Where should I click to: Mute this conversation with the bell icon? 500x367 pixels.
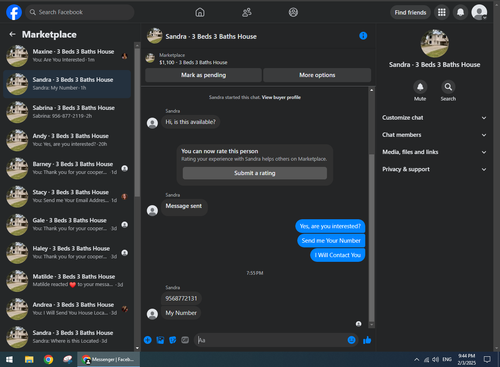coord(420,87)
